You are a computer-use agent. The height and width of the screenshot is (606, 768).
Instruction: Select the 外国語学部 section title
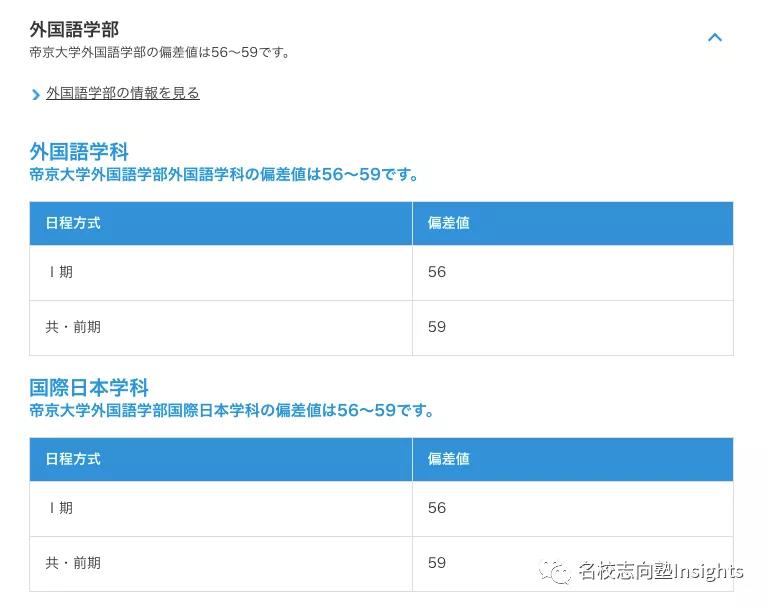(x=74, y=29)
